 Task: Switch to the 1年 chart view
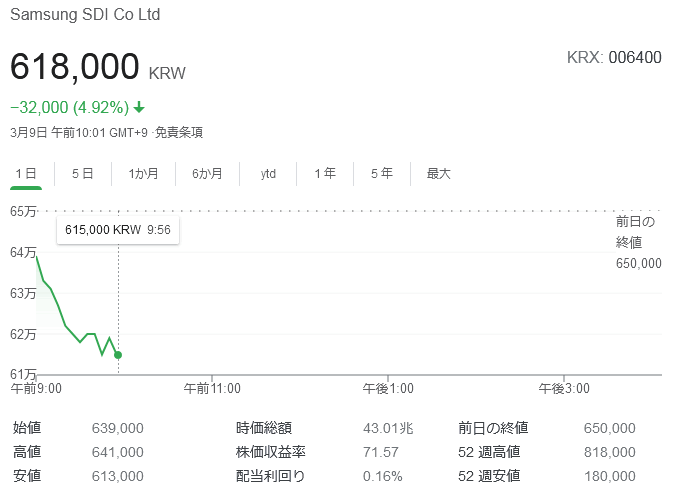pos(325,174)
